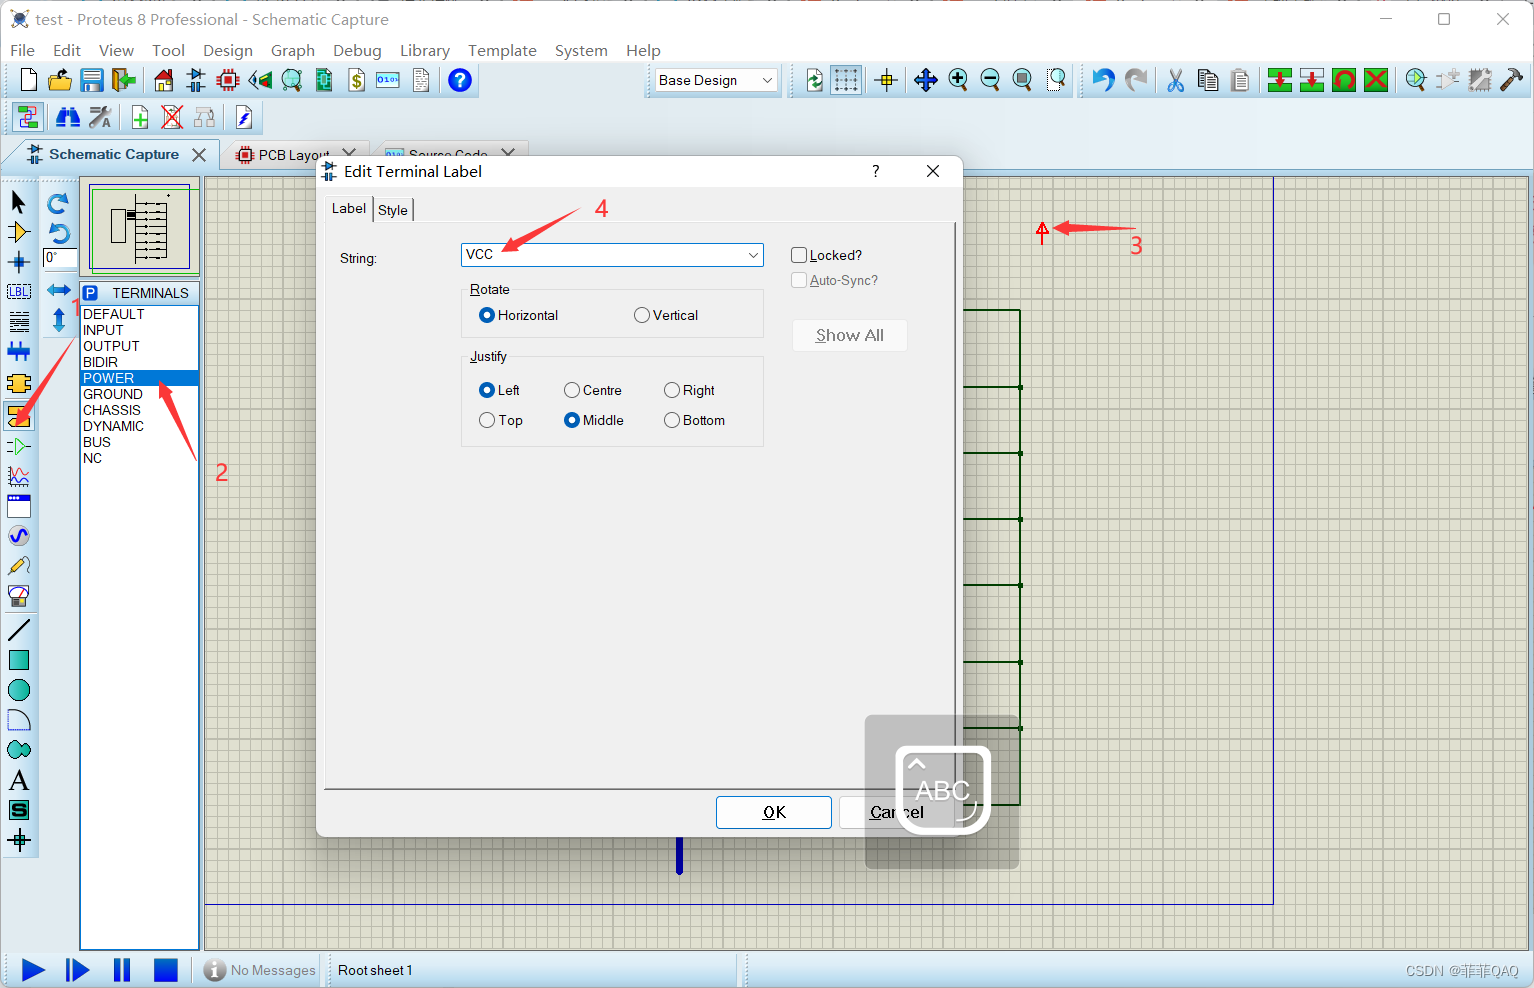Select the Centre justify radio button
The height and width of the screenshot is (988, 1534).
pyautogui.click(x=572, y=390)
